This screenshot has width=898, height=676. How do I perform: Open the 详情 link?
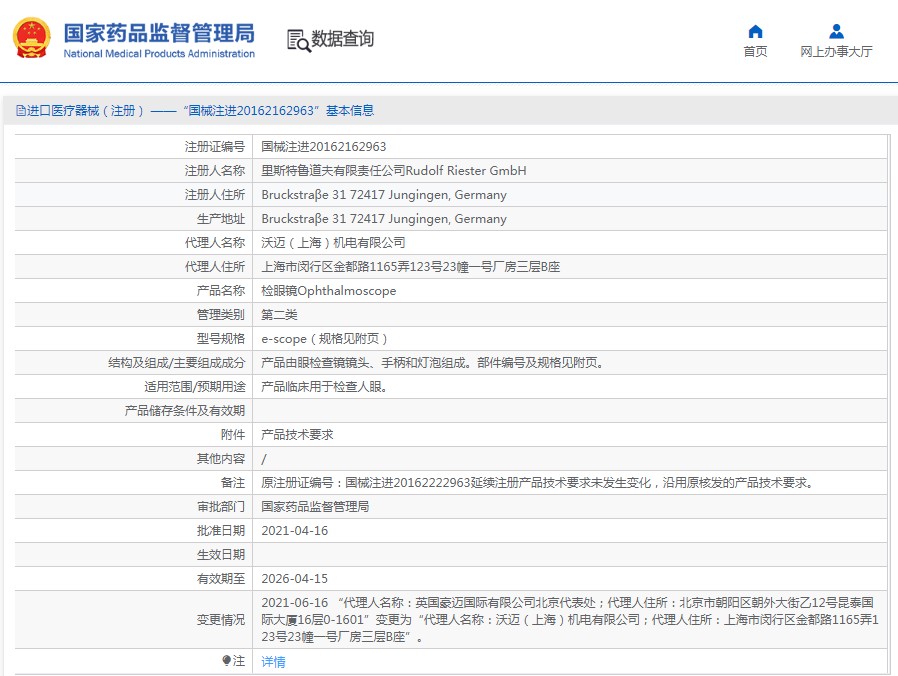coord(273,662)
